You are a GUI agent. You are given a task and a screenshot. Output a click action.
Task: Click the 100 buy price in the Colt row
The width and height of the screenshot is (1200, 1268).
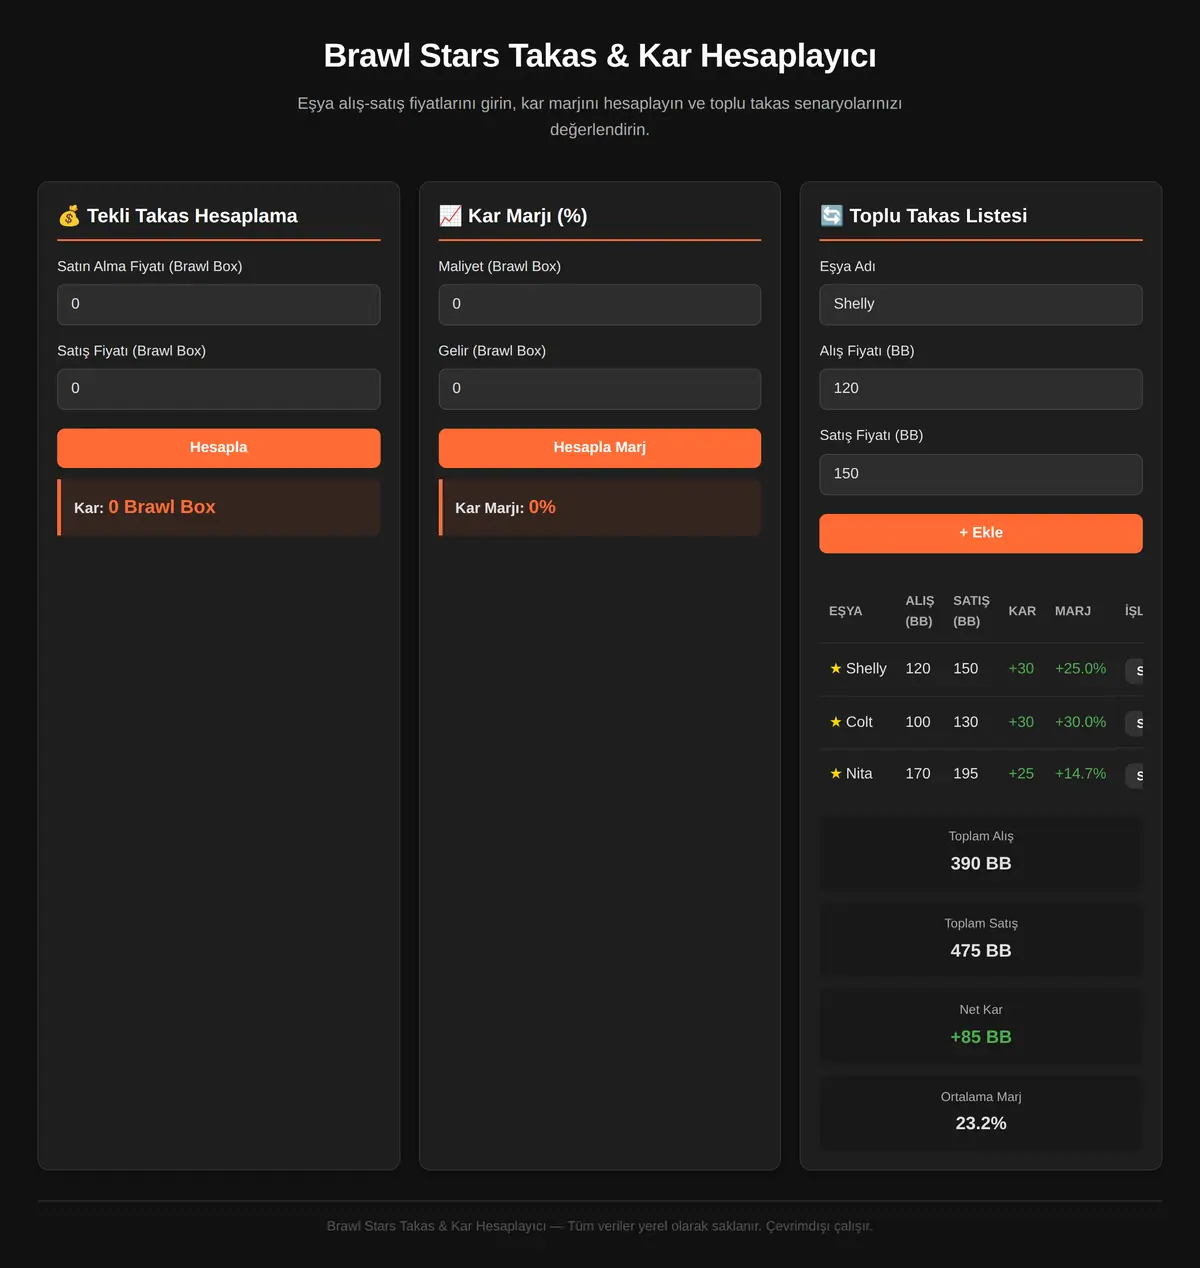[x=918, y=722]
